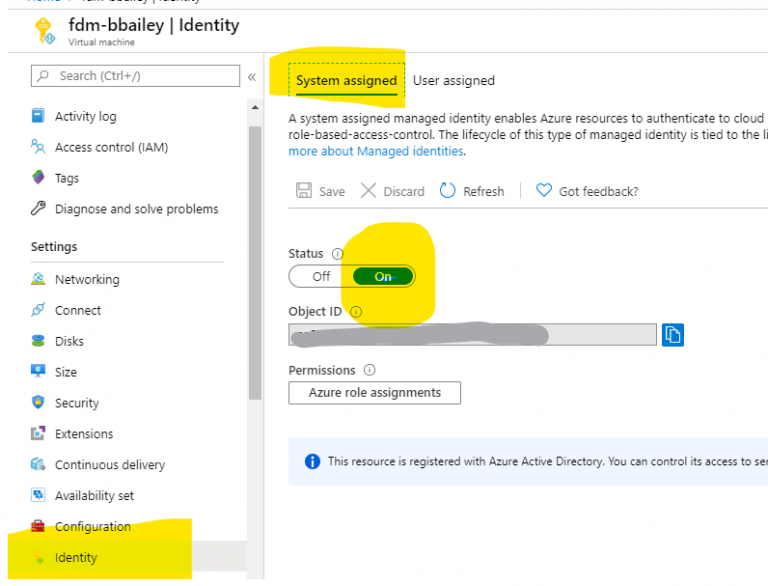This screenshot has height=586, width=768.
Task: Switch to User assigned tab
Action: [x=453, y=80]
